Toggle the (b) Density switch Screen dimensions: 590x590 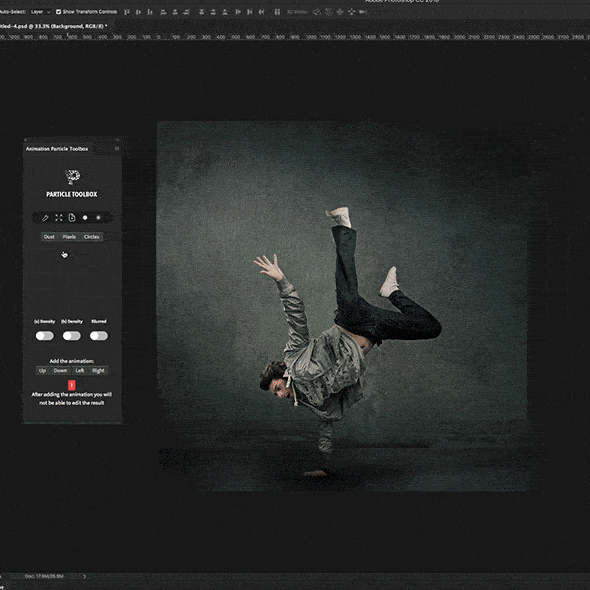pyautogui.click(x=72, y=336)
